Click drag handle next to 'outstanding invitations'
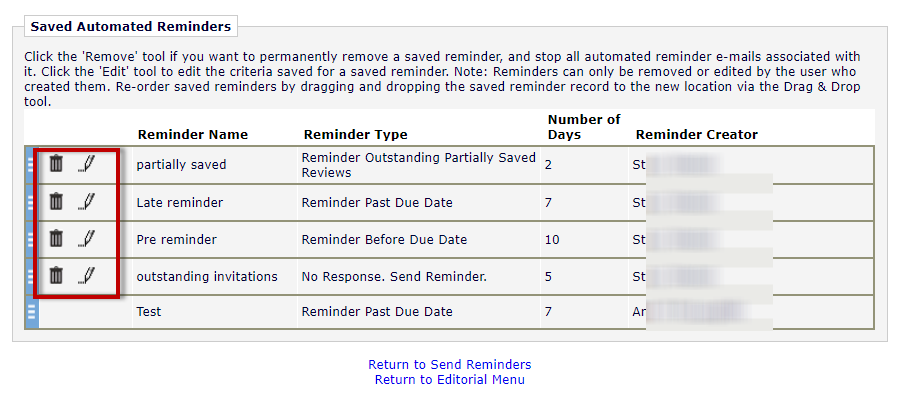This screenshot has height=396, width=903. (32, 276)
